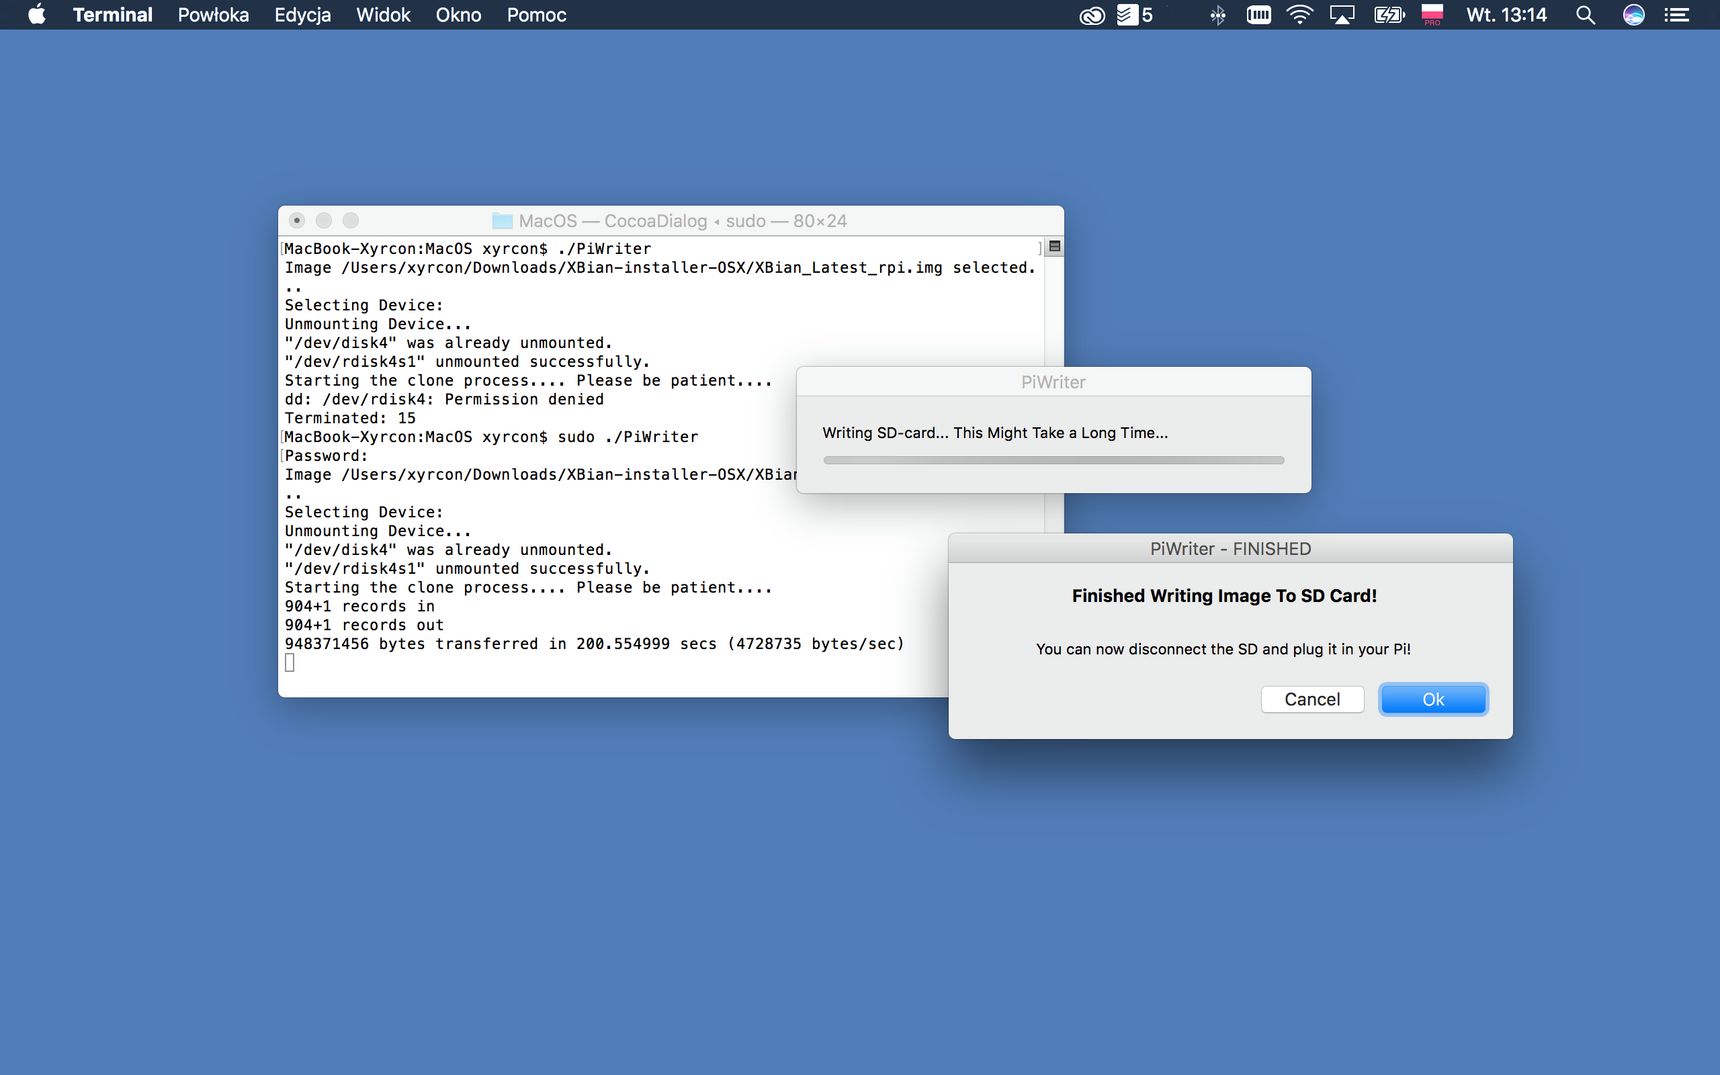Open the Terminal application menu

112,15
